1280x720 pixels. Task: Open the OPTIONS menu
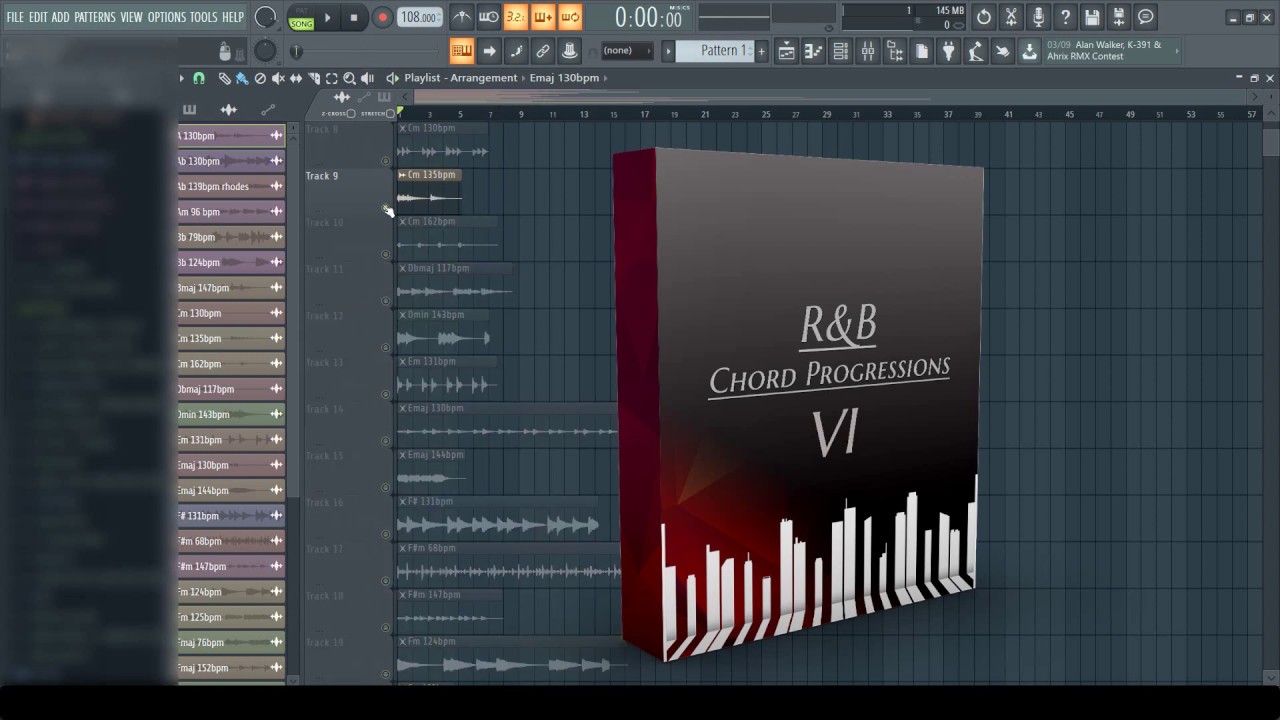click(167, 17)
